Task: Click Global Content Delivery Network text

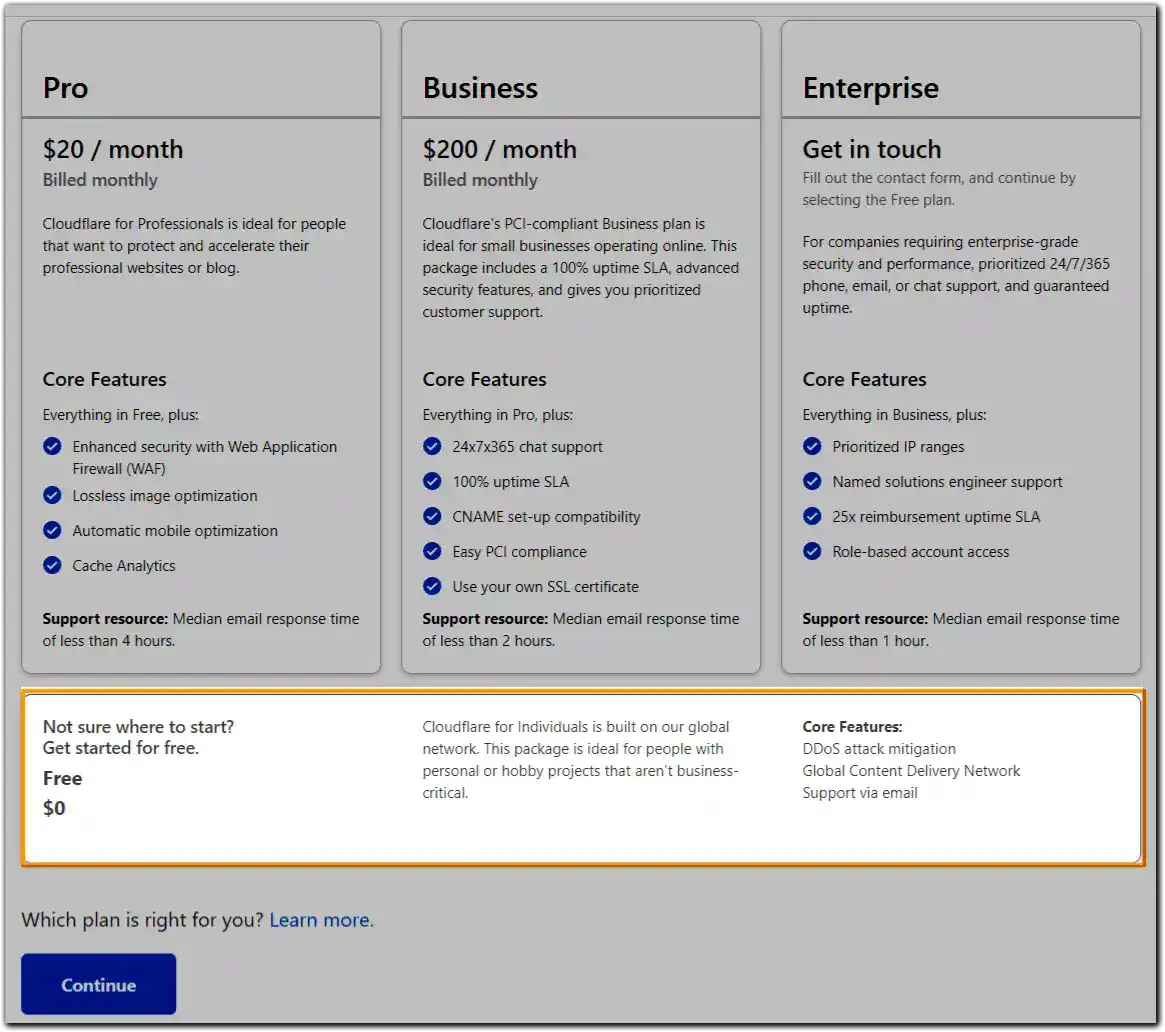Action: (911, 770)
